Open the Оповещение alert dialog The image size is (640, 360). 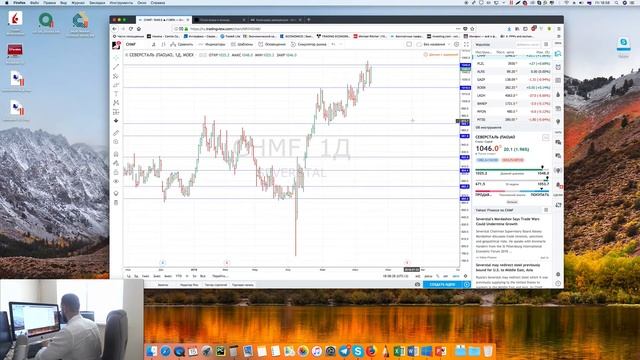272,44
